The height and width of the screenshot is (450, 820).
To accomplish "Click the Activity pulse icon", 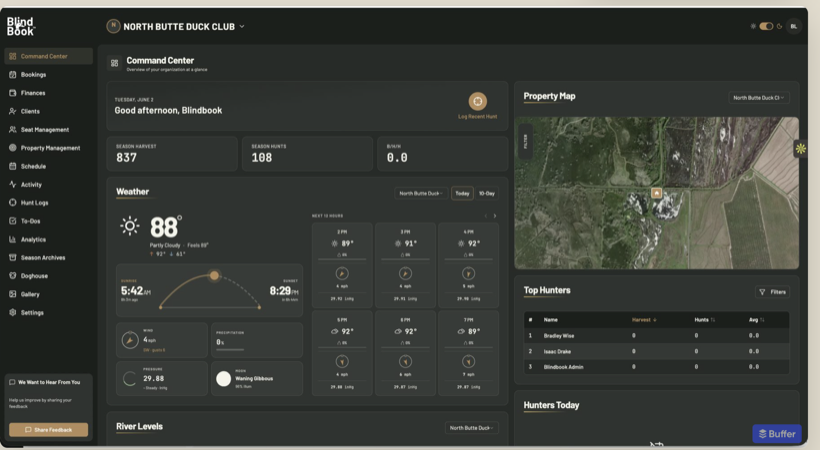I will click(x=13, y=184).
